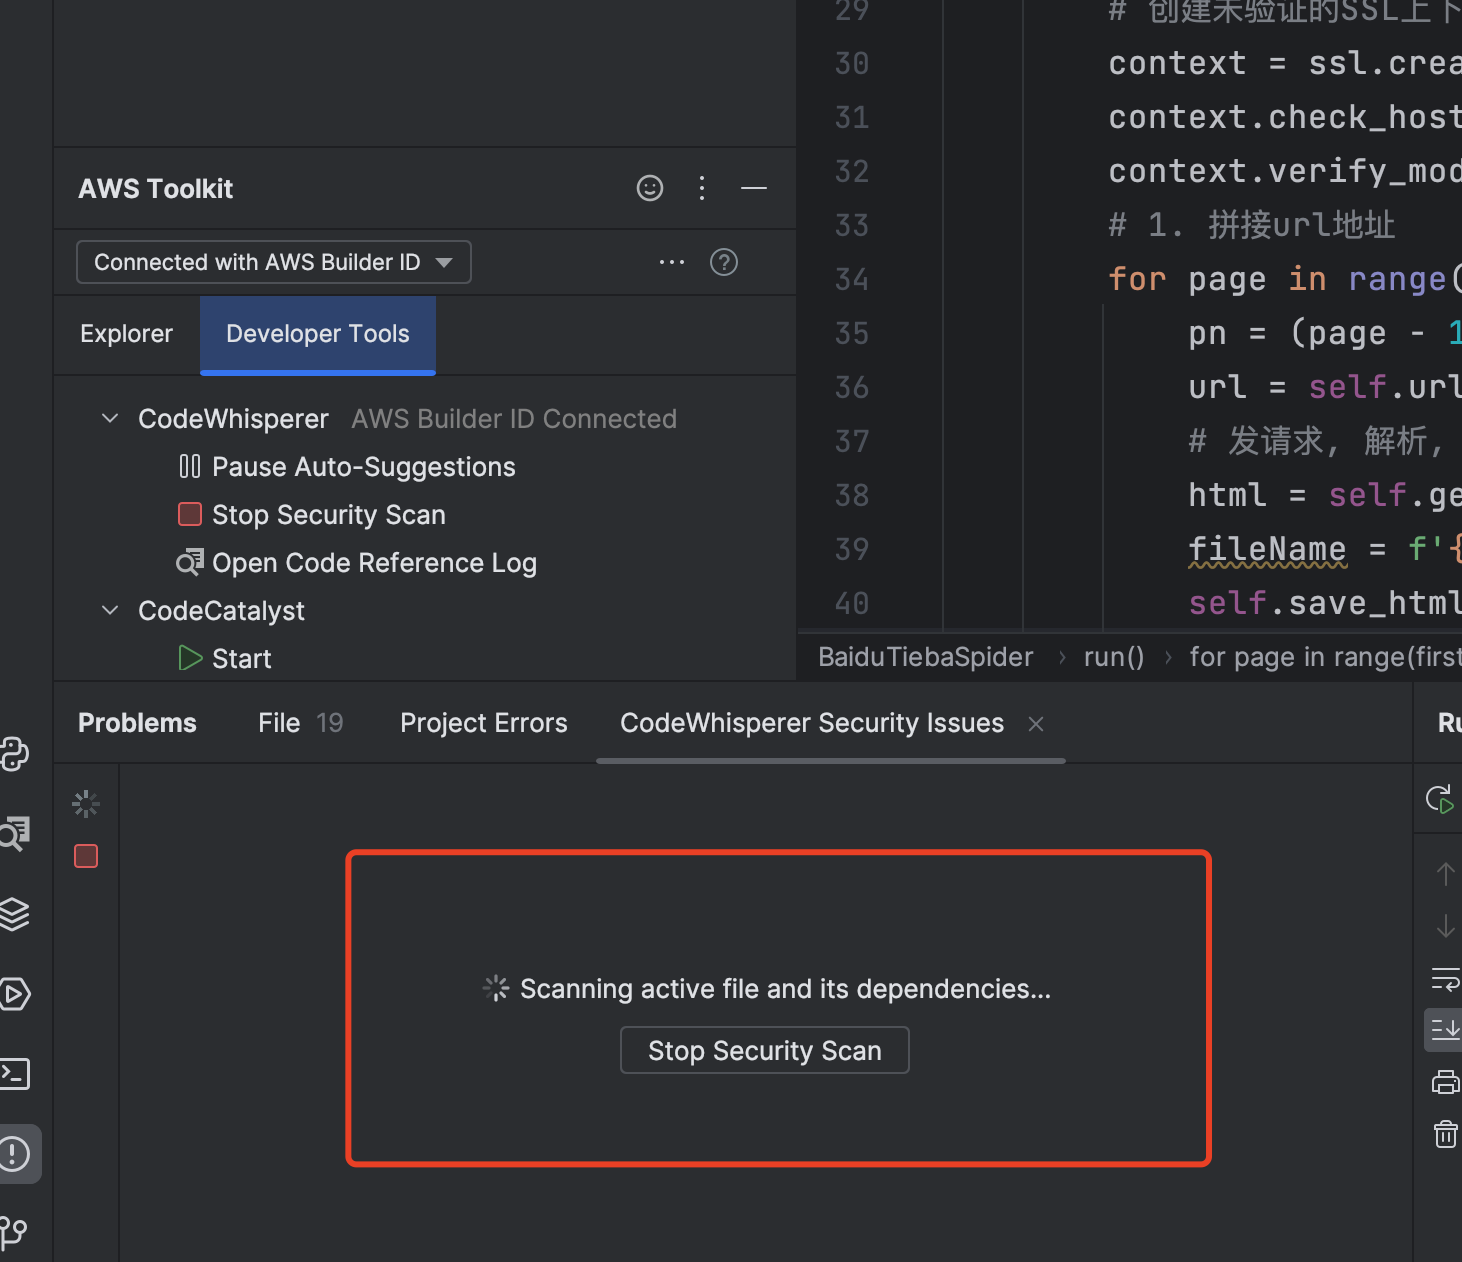Screen dimensions: 1462x1262
Task: Open the Git branch sidebar icon
Action: pos(14,1233)
